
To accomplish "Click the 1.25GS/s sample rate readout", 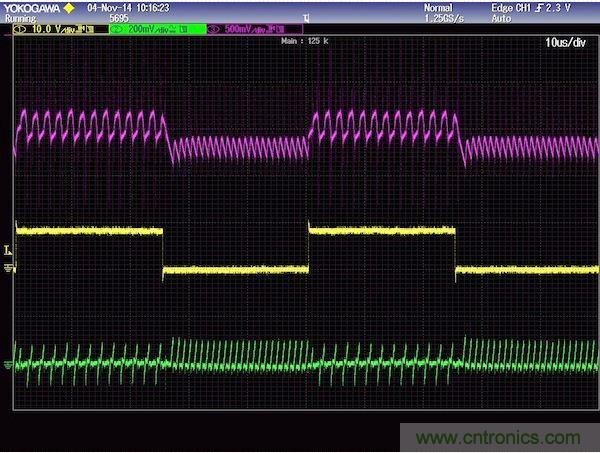I will click(446, 18).
